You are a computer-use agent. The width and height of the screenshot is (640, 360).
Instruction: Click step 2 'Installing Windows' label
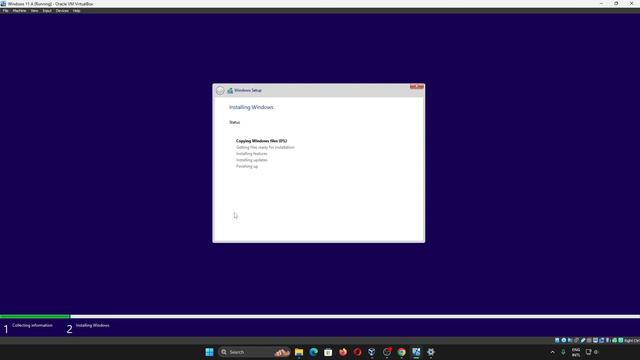[x=93, y=325]
